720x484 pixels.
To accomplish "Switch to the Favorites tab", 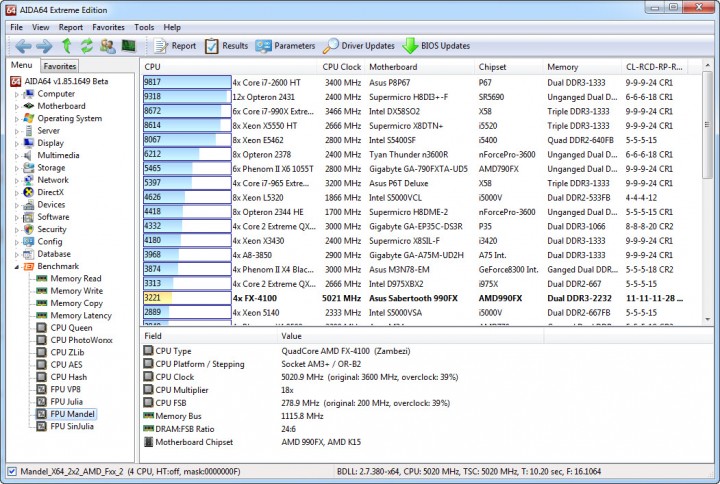I will coord(60,66).
